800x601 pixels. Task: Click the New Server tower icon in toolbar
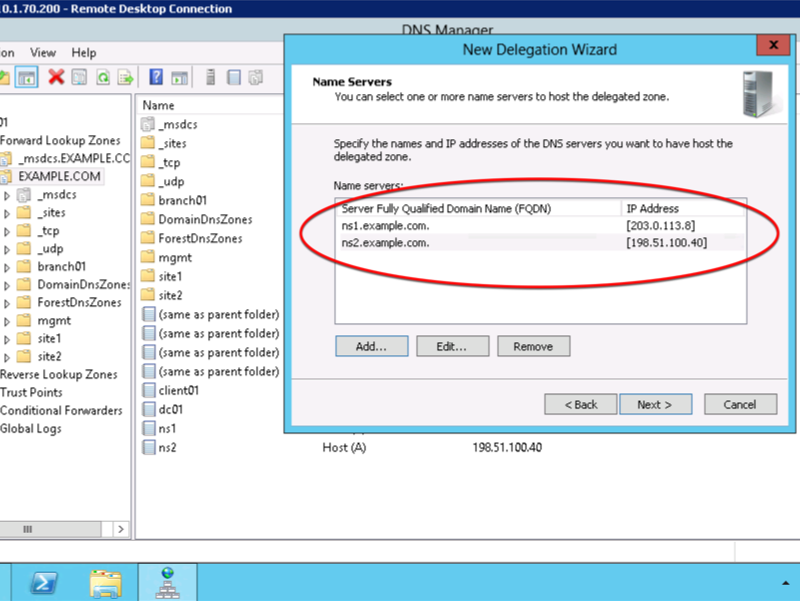[x=210, y=77]
